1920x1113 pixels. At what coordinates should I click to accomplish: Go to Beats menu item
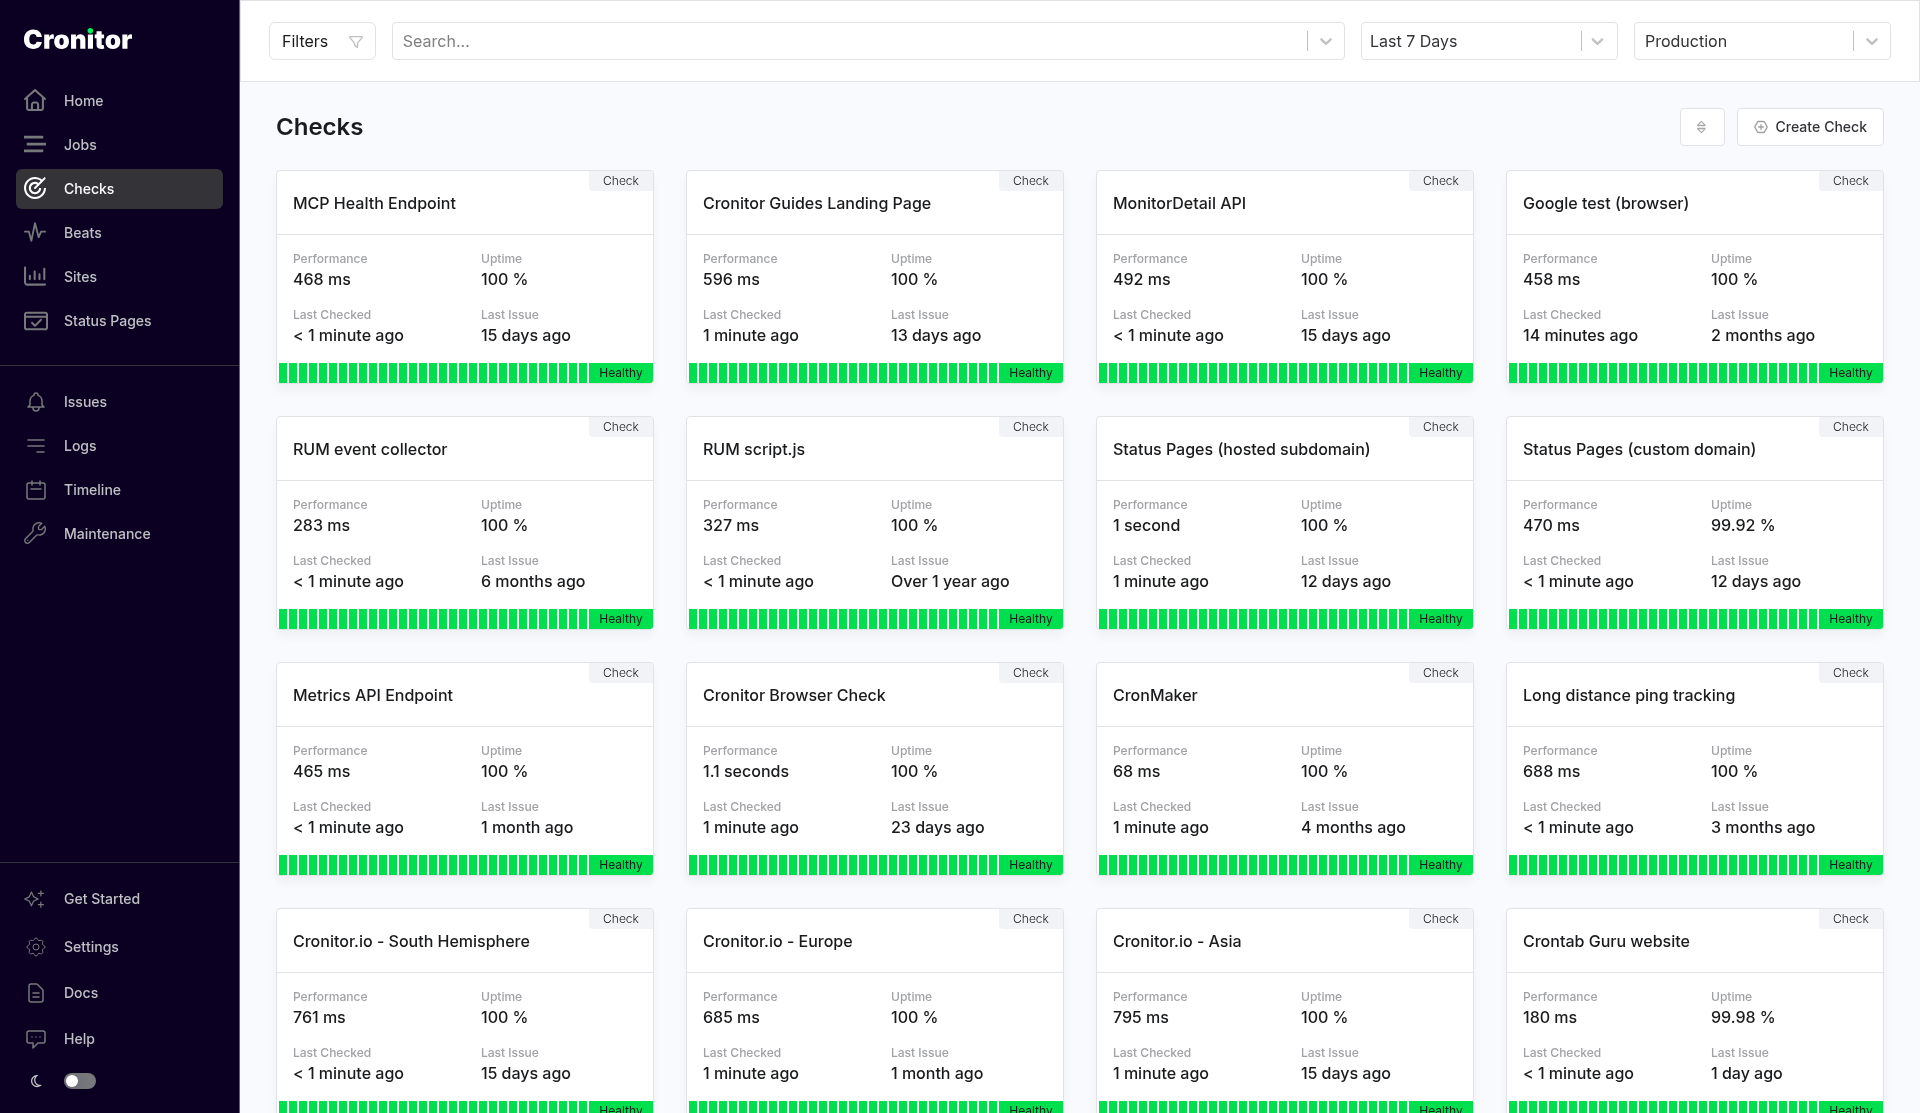pyautogui.click(x=119, y=233)
